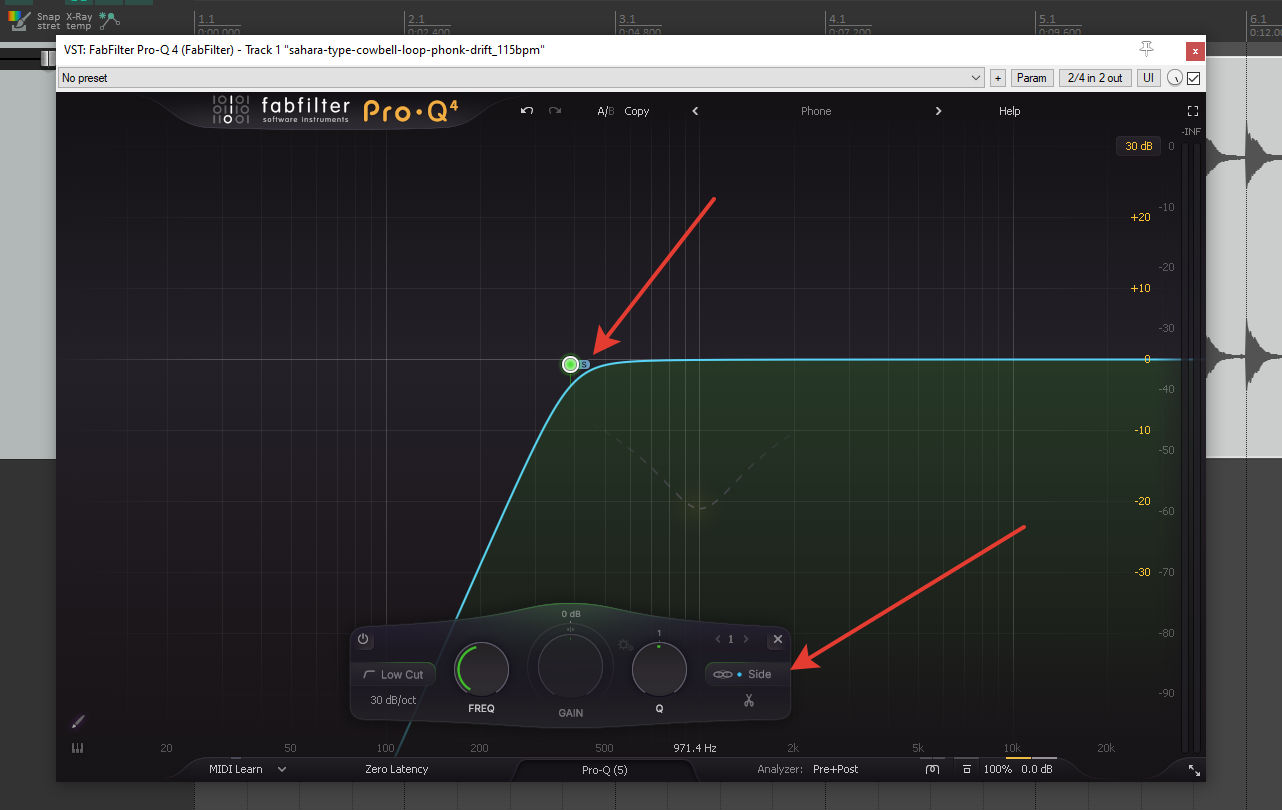1282x810 pixels.
Task: Toggle the UI button in plugin header
Action: [x=1148, y=78]
